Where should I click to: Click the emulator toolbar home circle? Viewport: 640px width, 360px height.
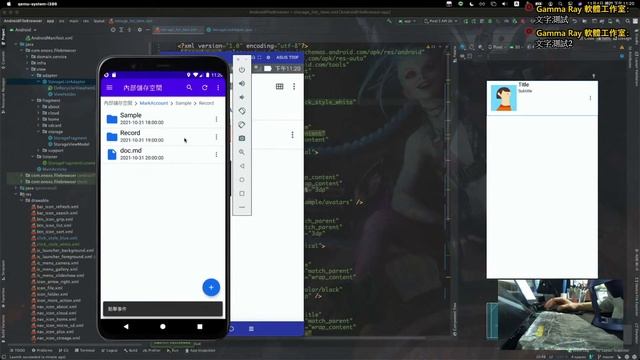pyautogui.click(x=242, y=180)
